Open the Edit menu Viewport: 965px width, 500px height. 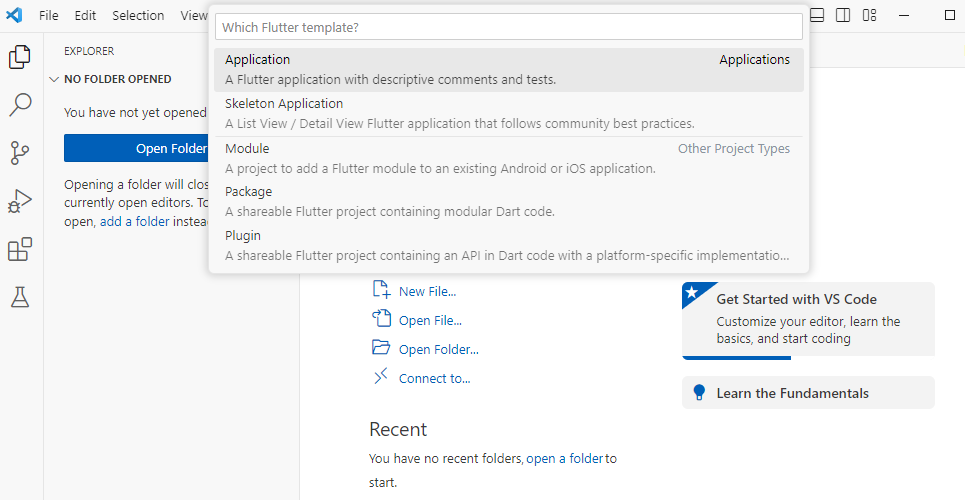86,15
